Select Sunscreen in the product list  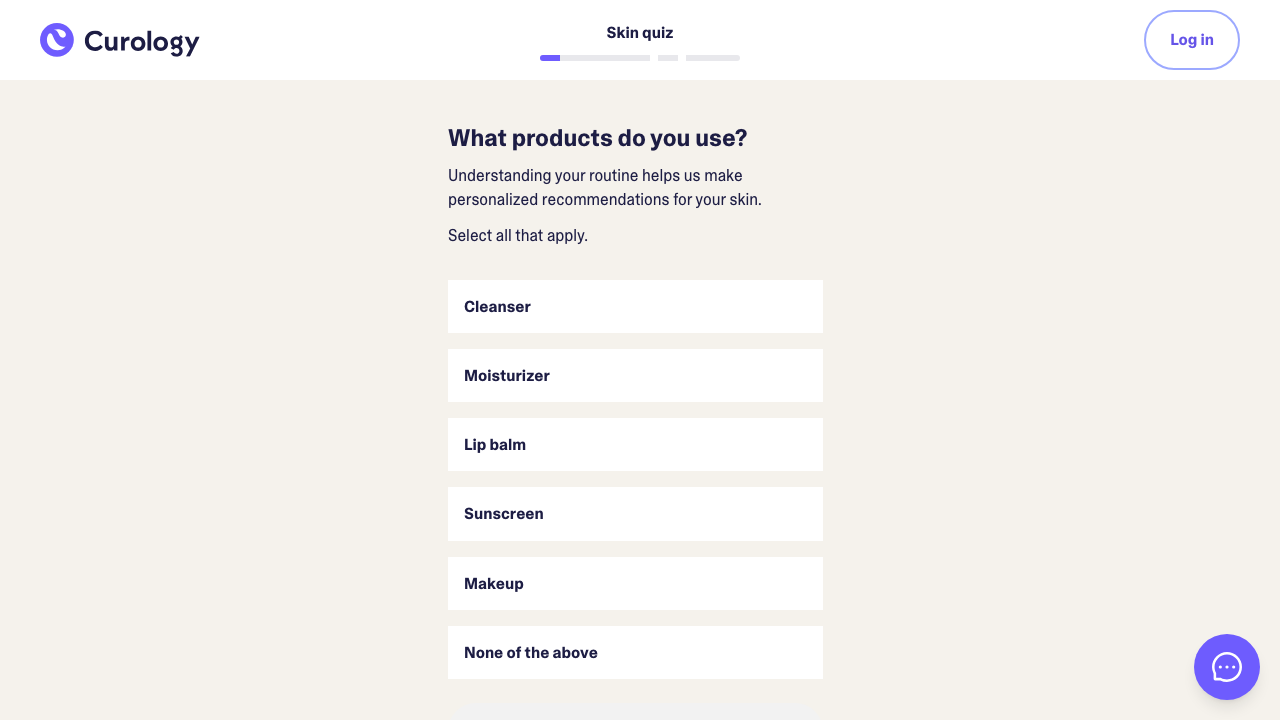click(x=635, y=514)
